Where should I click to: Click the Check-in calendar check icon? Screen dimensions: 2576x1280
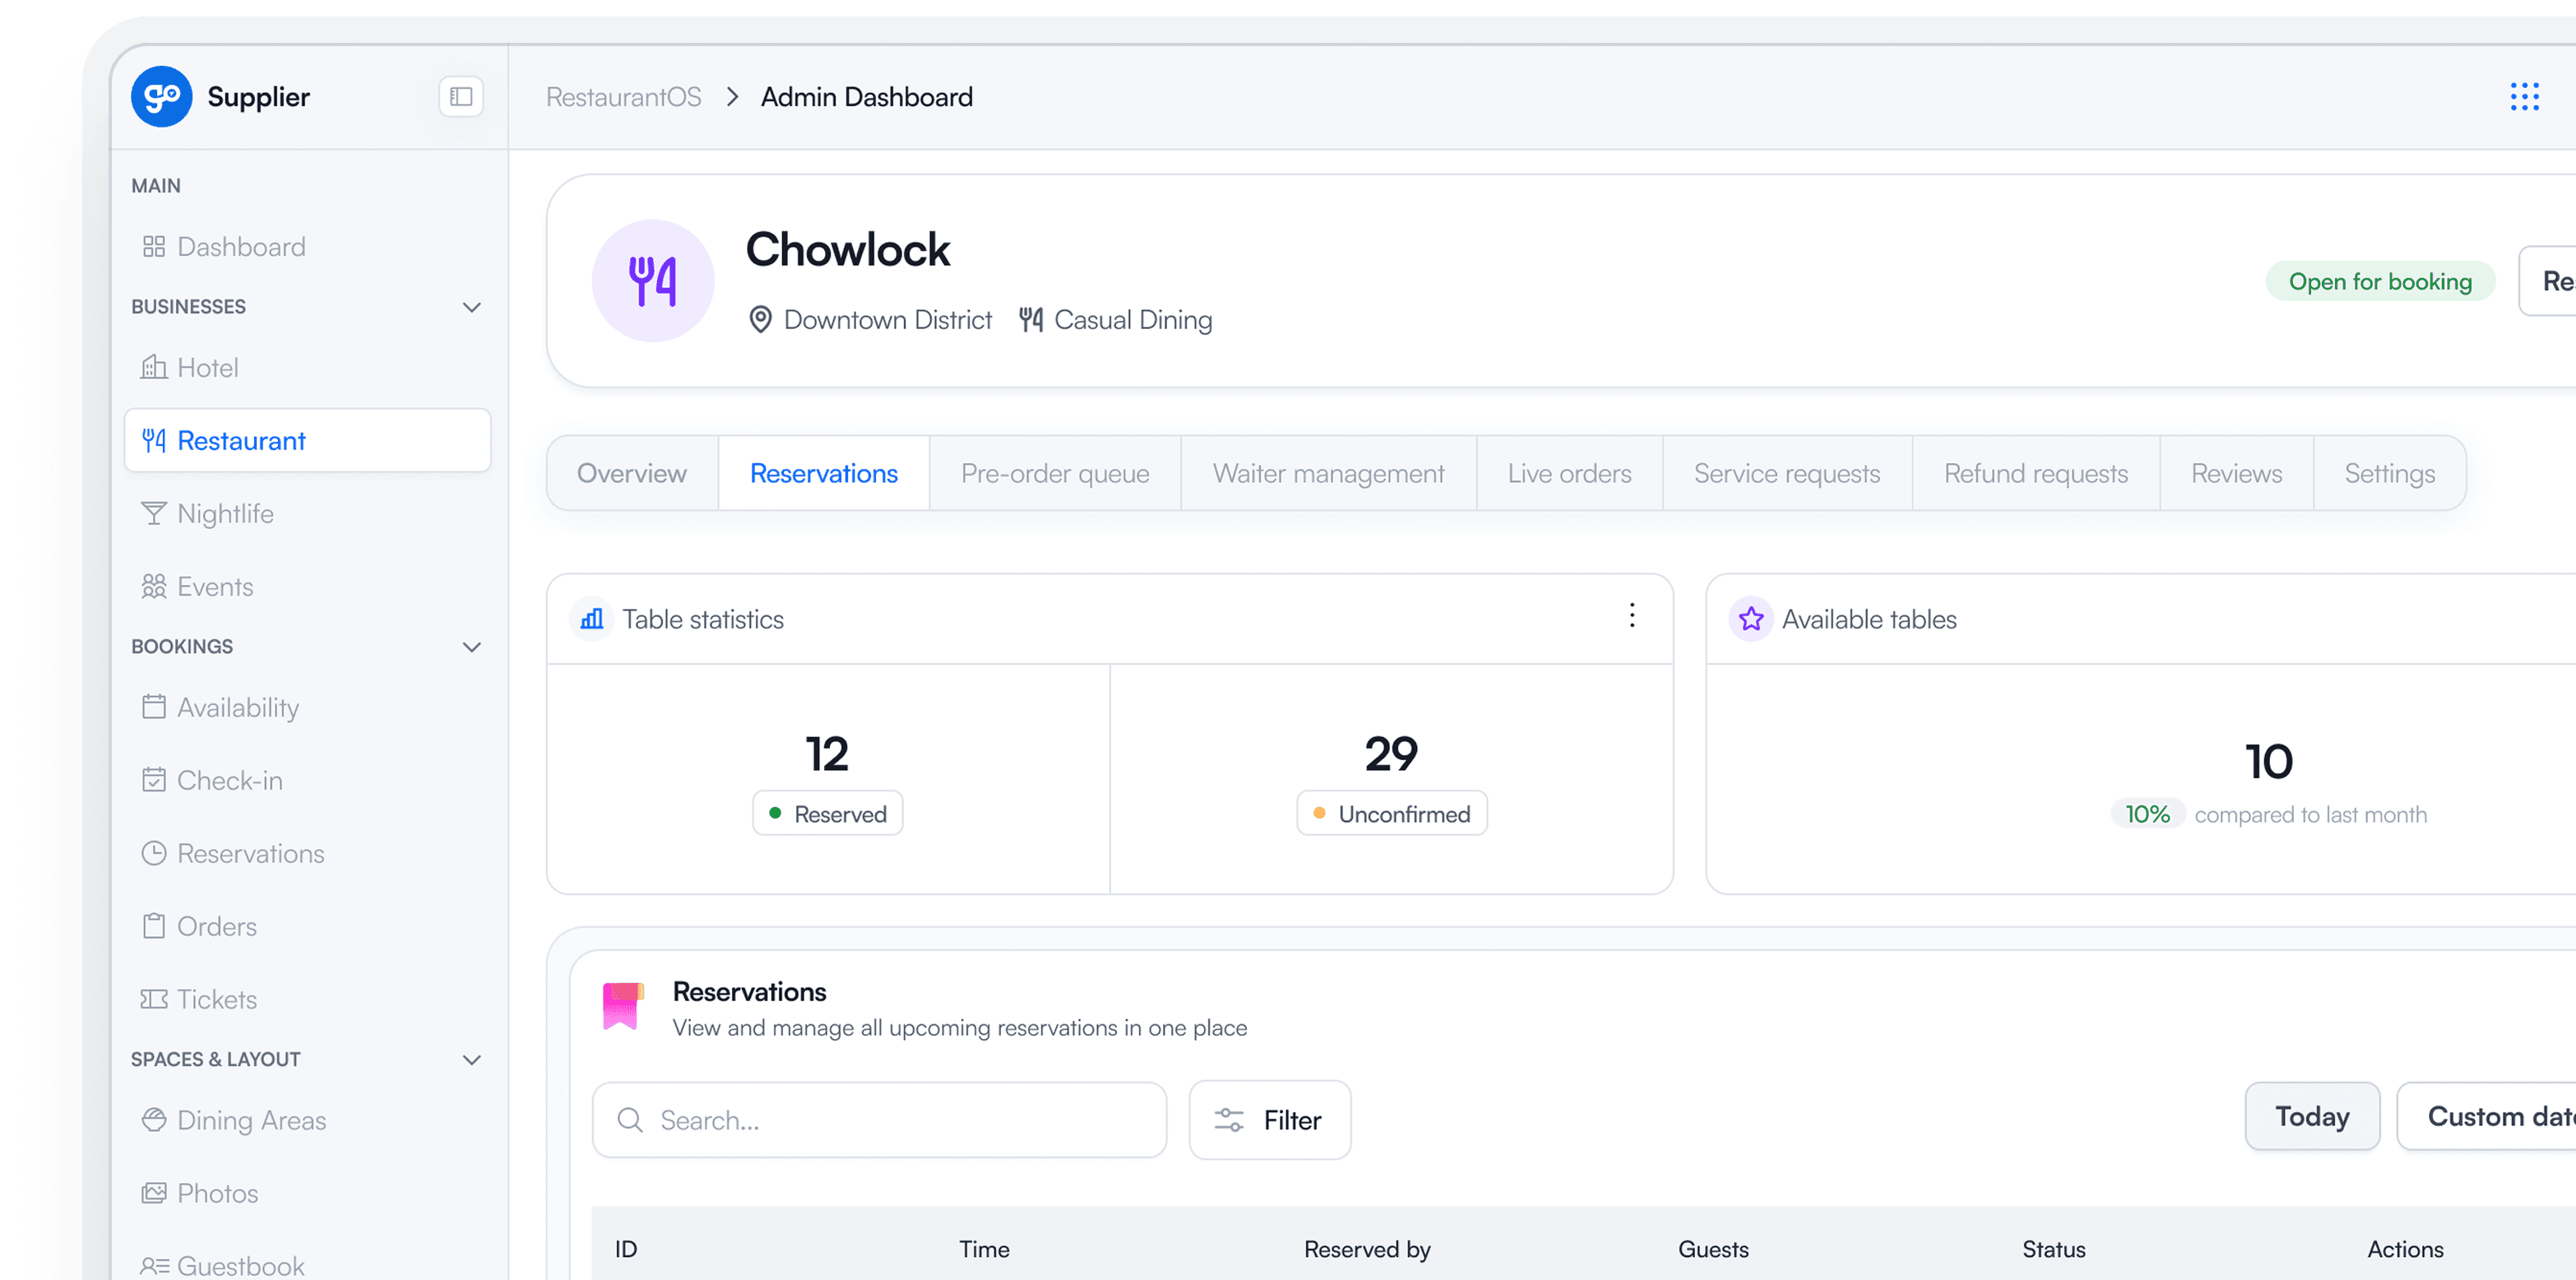154,780
